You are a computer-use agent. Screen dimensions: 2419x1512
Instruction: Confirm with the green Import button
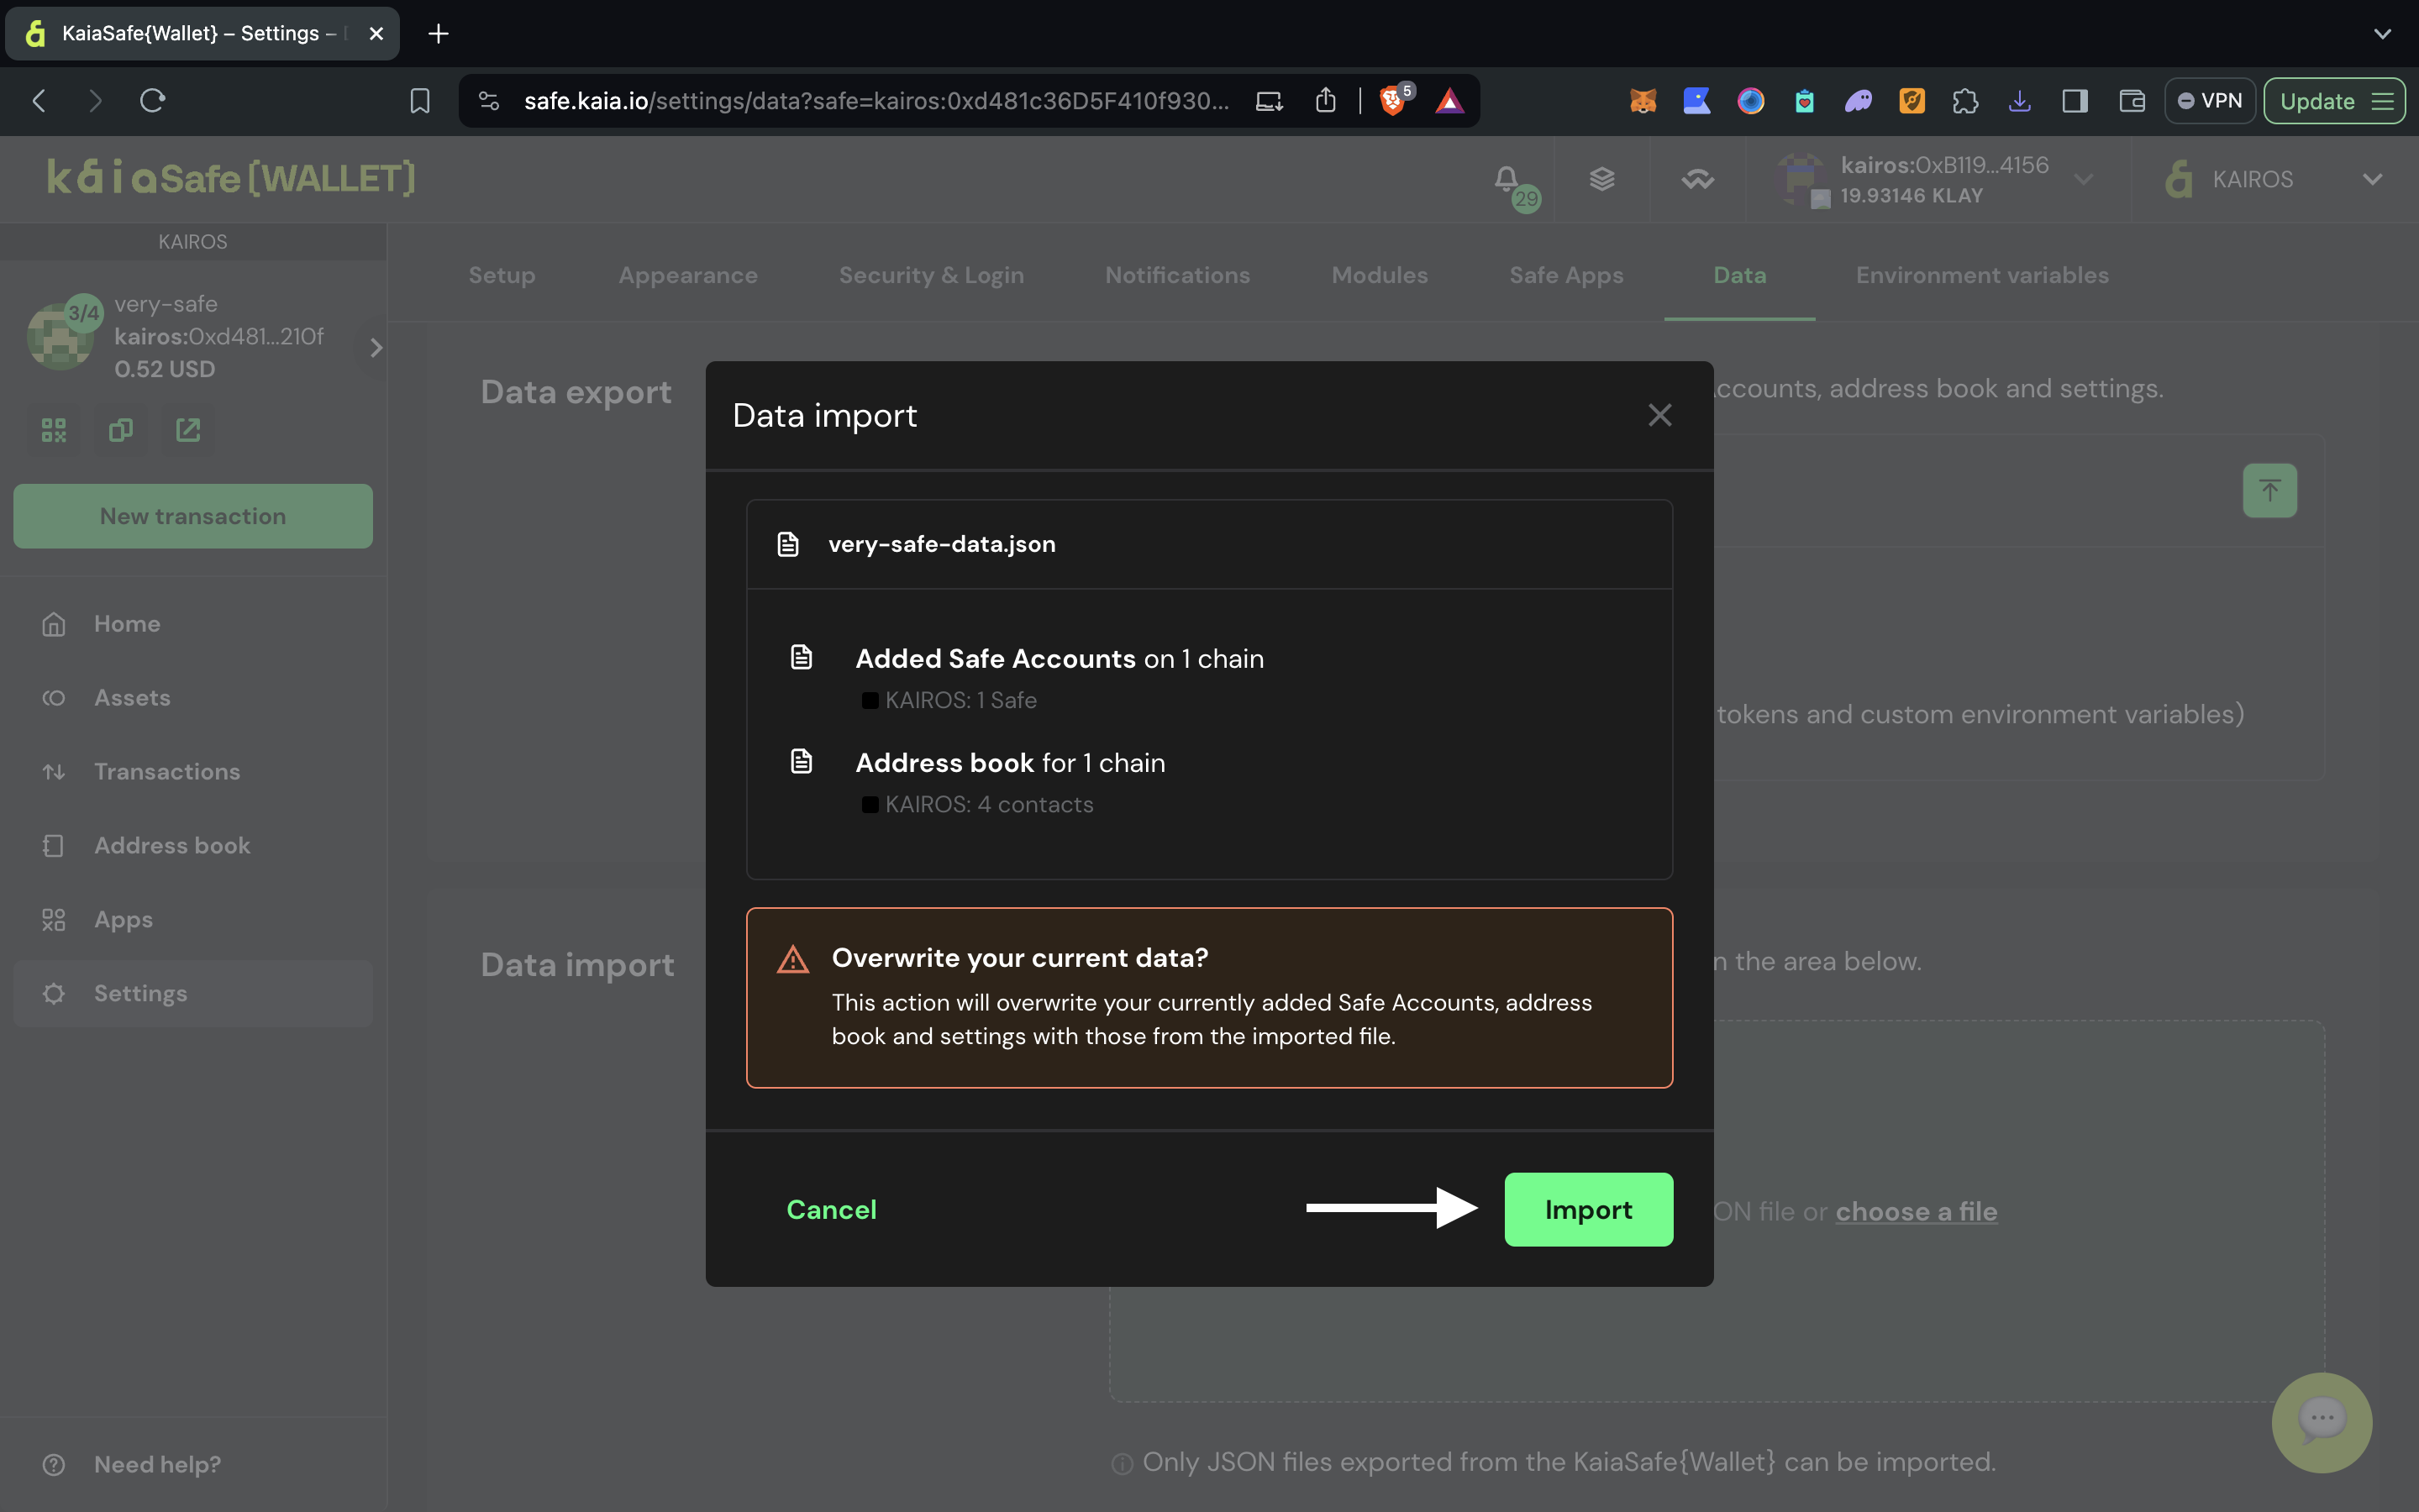click(x=1587, y=1209)
